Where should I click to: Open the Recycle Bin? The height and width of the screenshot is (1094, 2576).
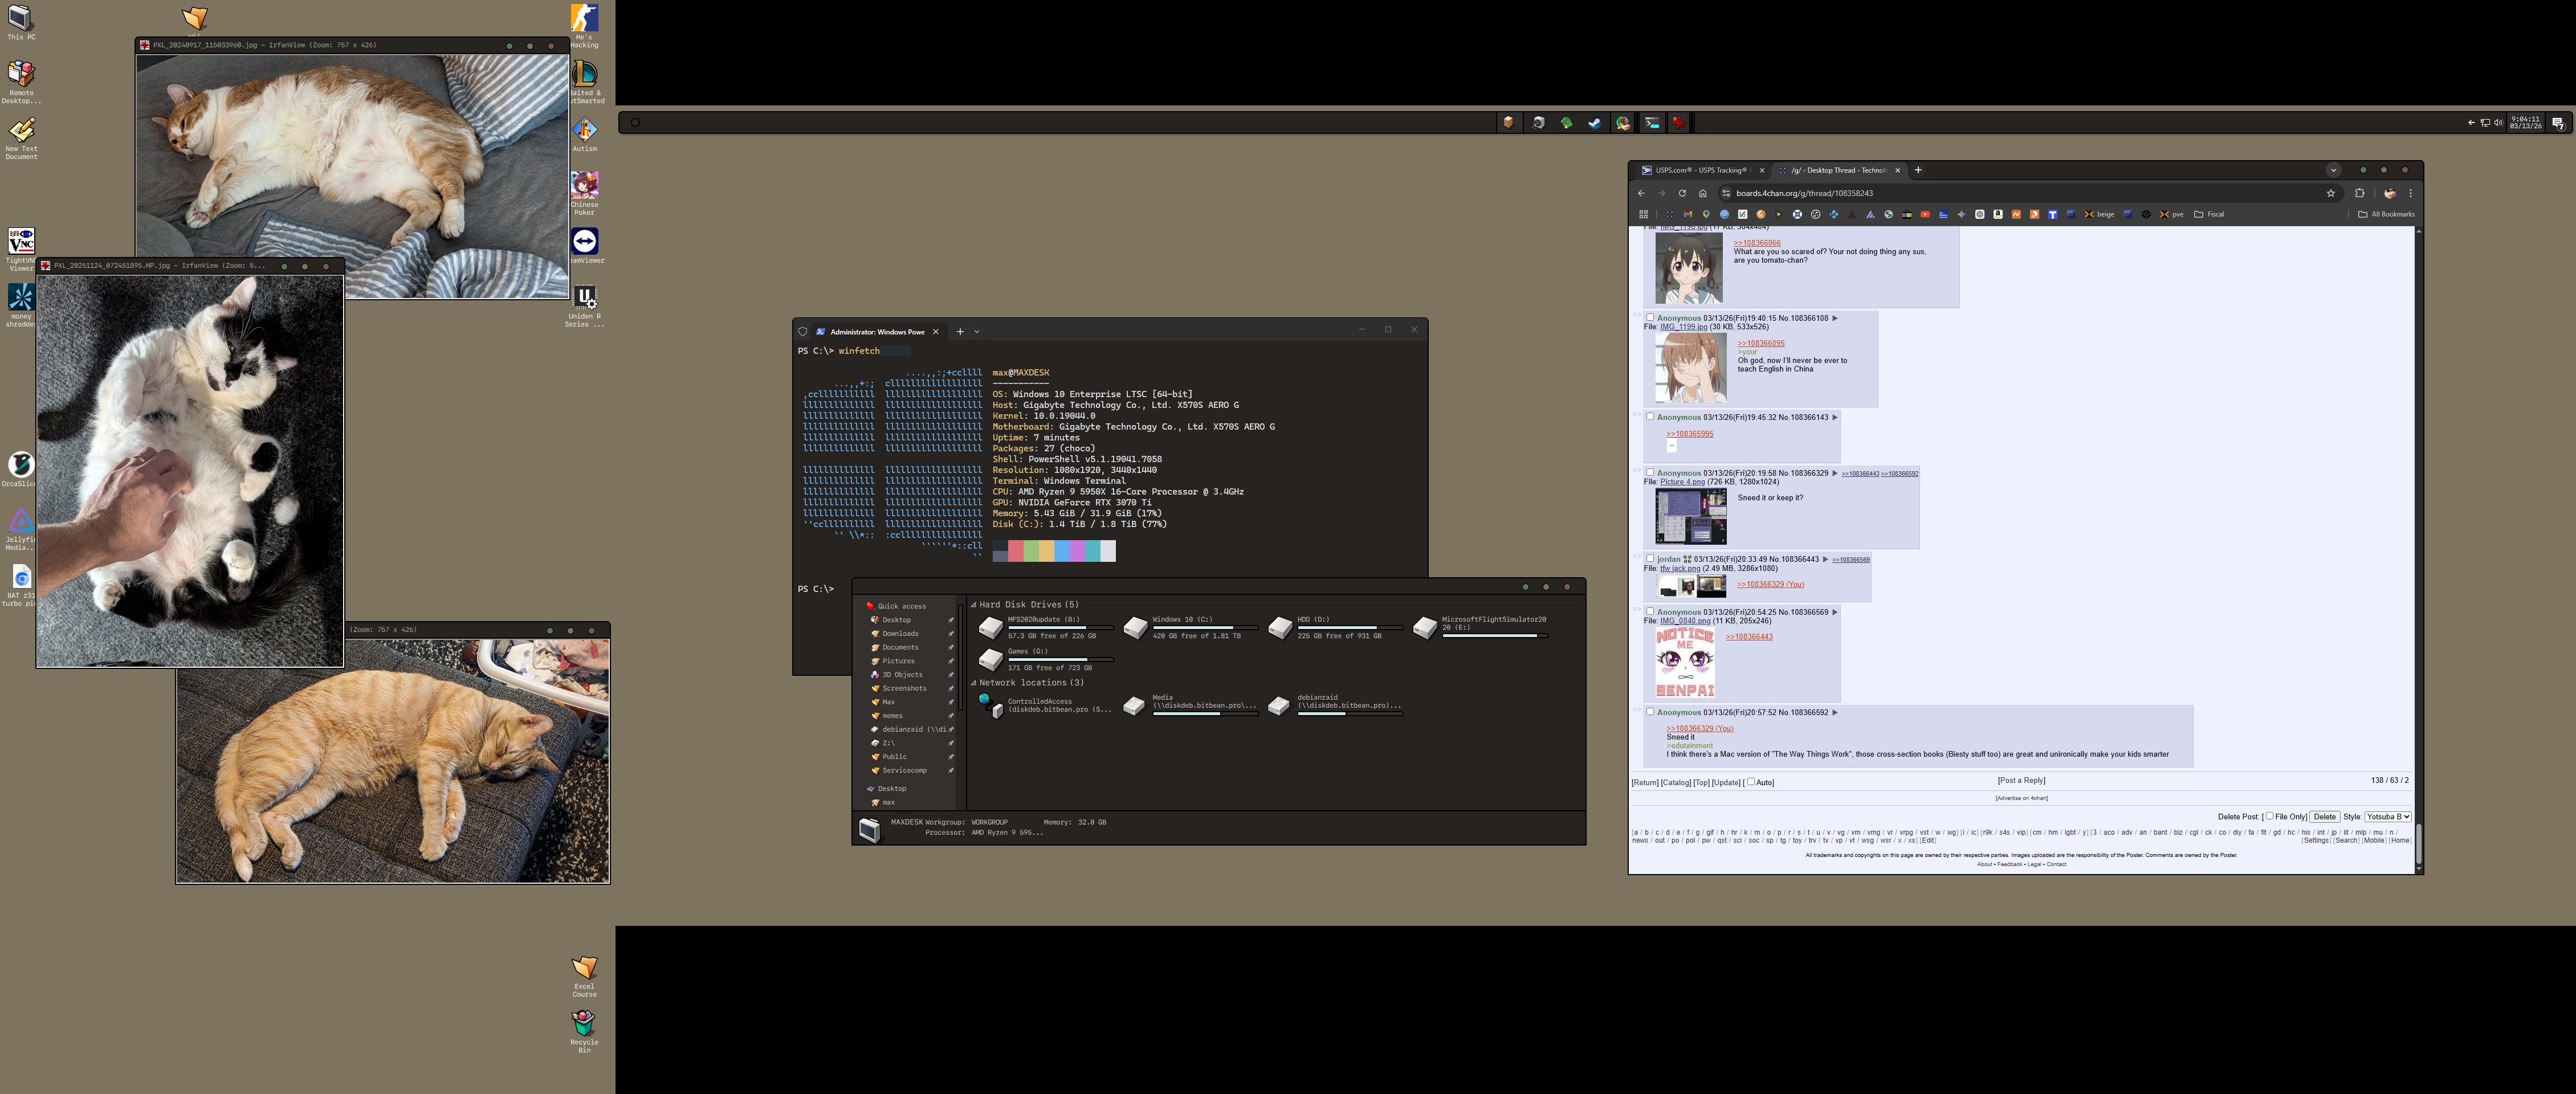pos(584,1023)
